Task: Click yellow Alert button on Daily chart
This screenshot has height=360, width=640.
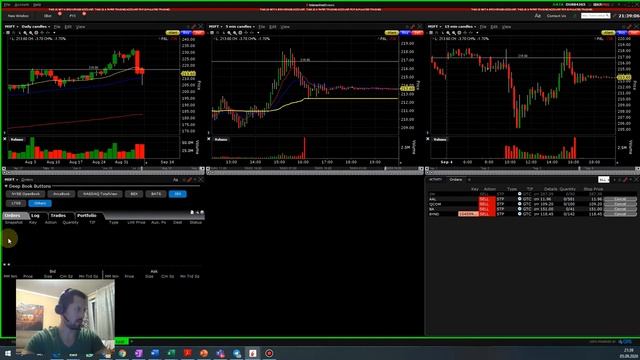Action: [x=172, y=33]
